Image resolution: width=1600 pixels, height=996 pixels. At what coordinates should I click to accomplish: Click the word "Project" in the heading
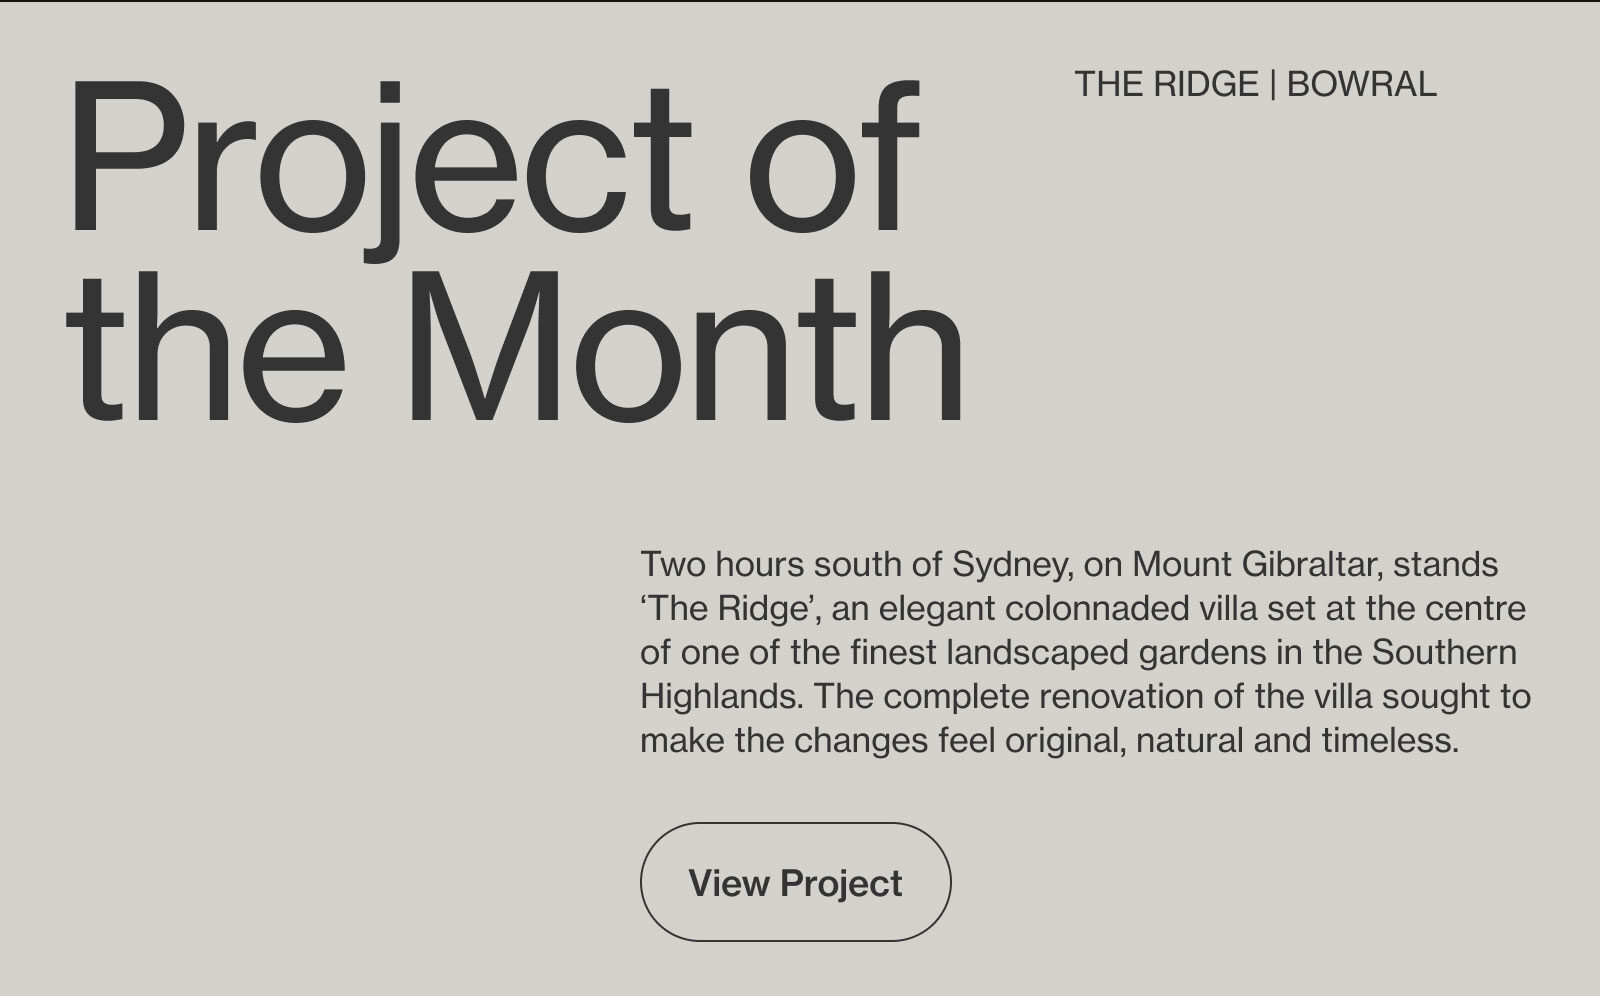pos(378,160)
